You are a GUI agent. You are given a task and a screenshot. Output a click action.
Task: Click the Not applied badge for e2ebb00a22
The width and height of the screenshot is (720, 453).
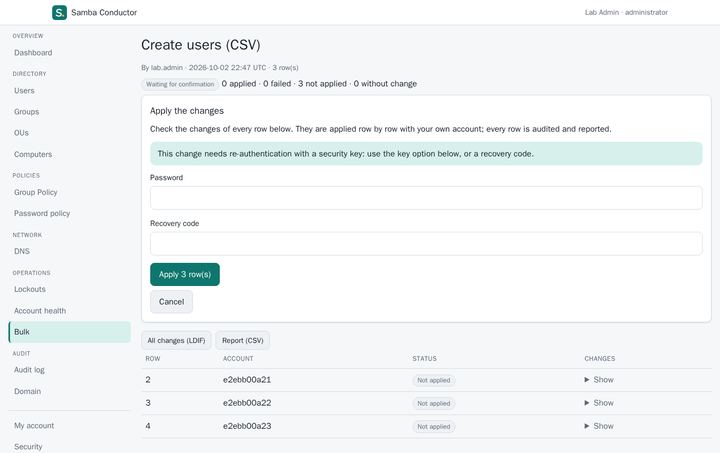coord(433,403)
